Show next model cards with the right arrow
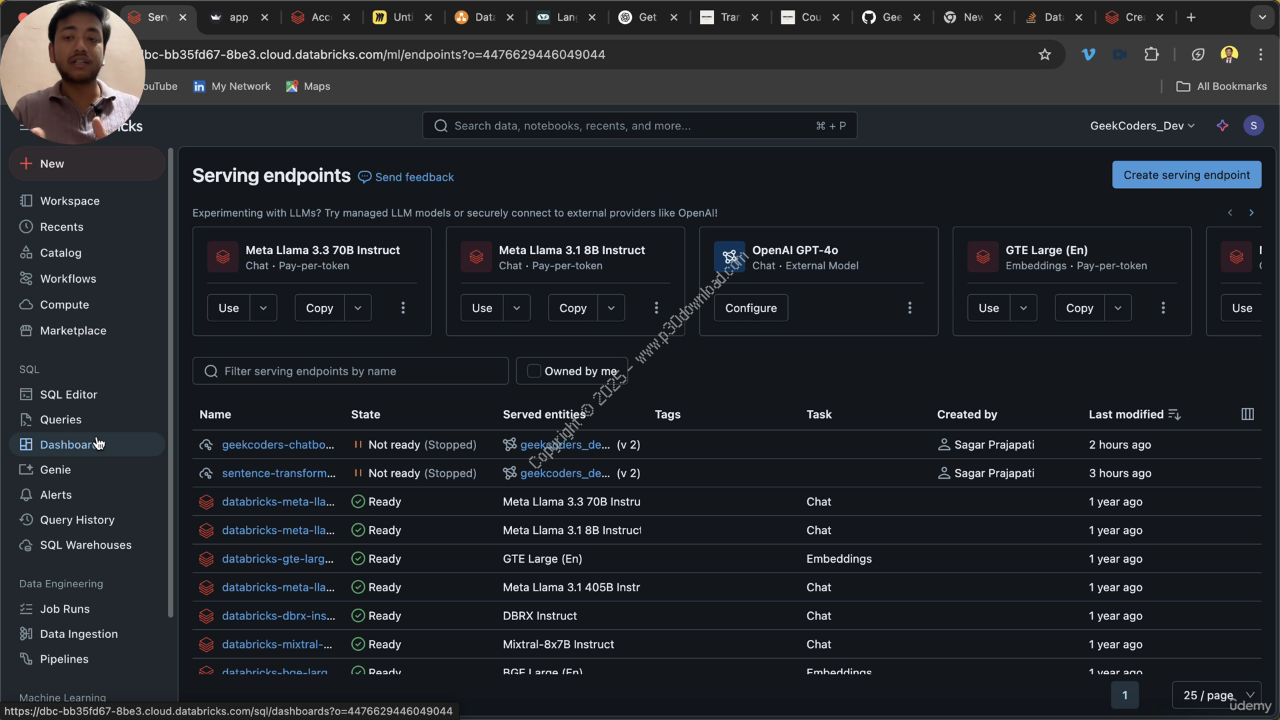Image resolution: width=1280 pixels, height=720 pixels. pos(1251,212)
